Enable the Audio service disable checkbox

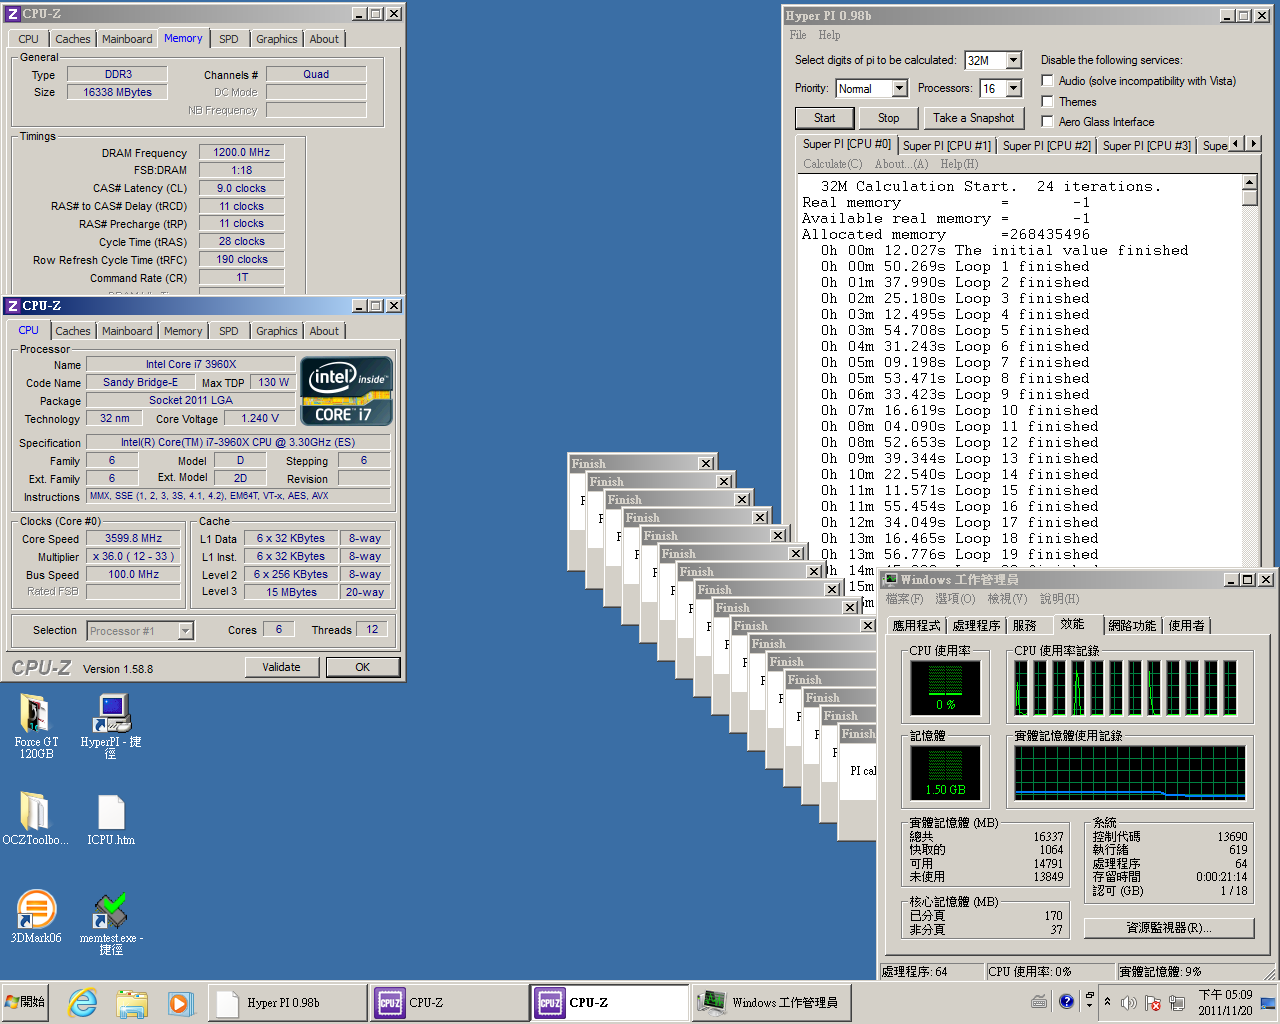point(1047,81)
